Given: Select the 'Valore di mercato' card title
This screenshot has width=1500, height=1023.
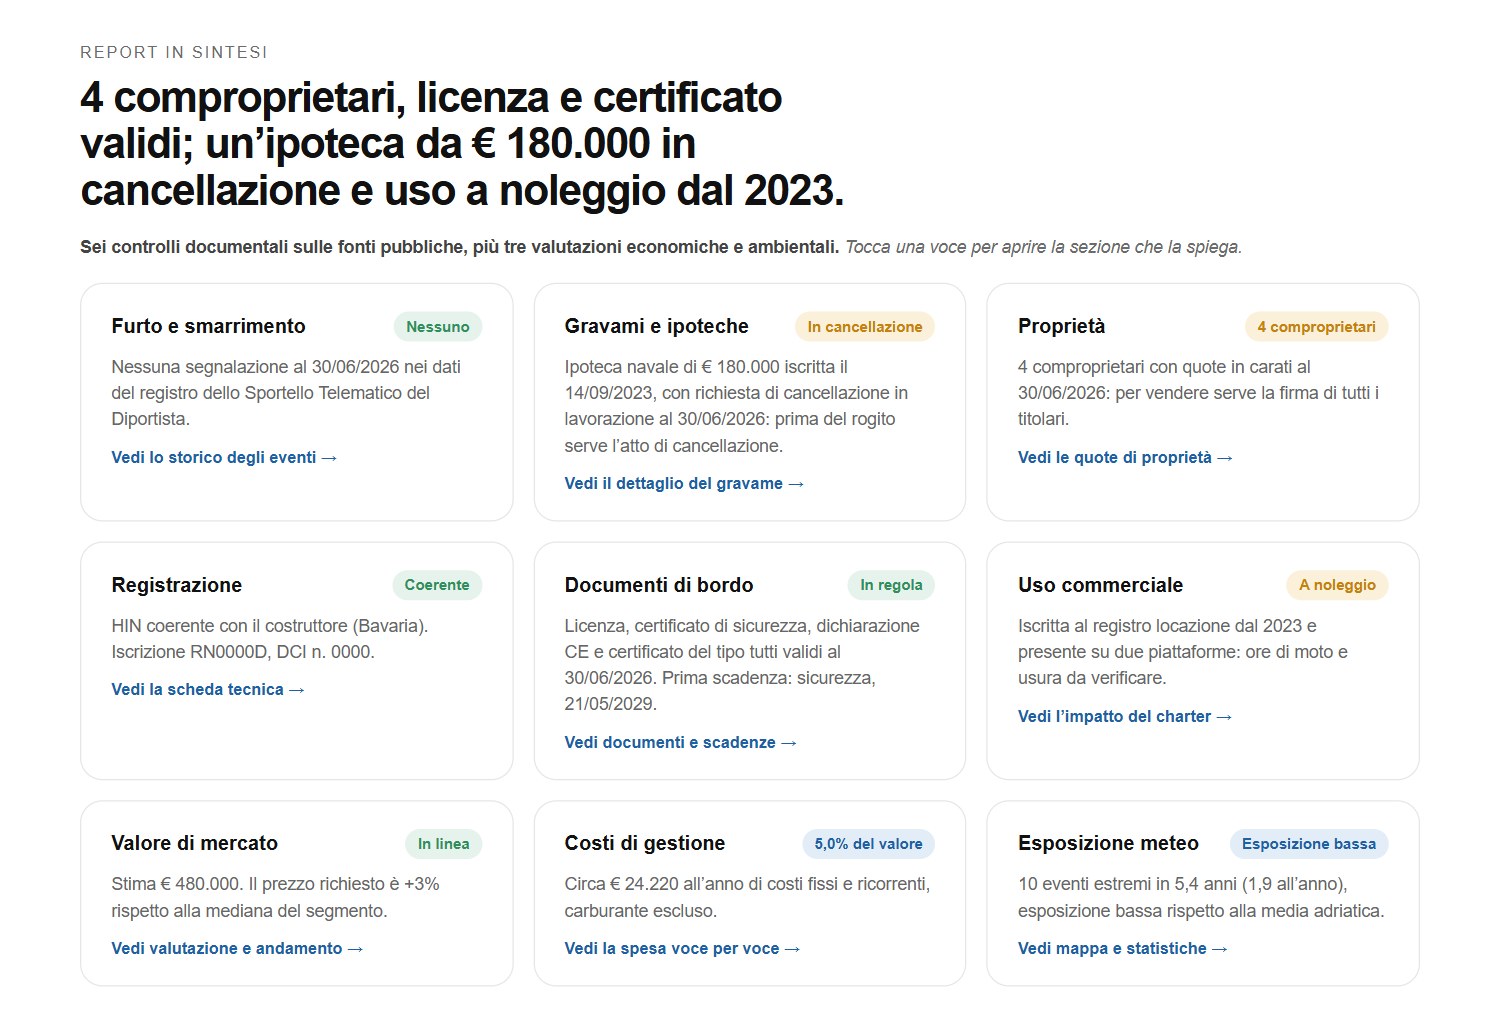Looking at the screenshot, I should point(194,843).
